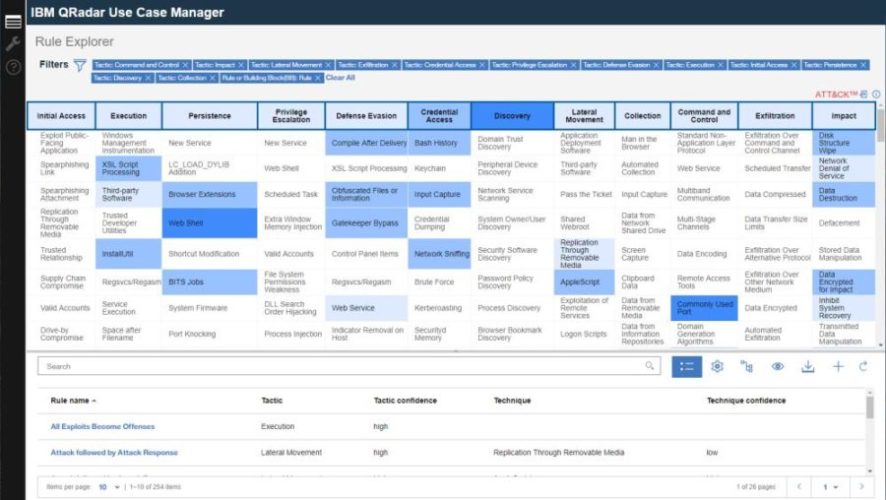Click the AppleScript technique cell
886x500 pixels.
(584, 282)
